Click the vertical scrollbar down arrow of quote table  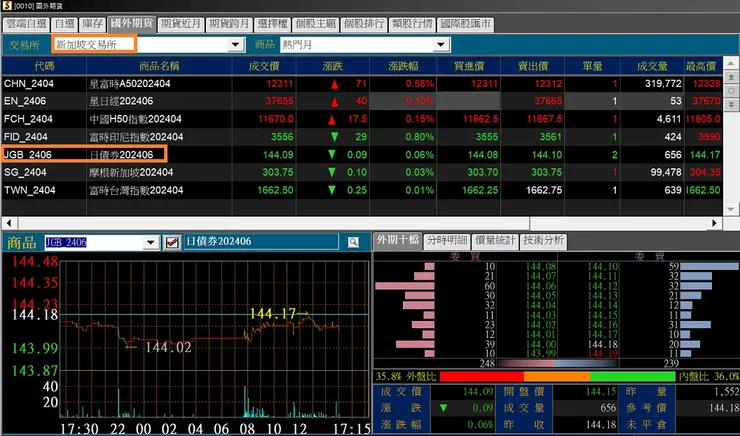[731, 209]
